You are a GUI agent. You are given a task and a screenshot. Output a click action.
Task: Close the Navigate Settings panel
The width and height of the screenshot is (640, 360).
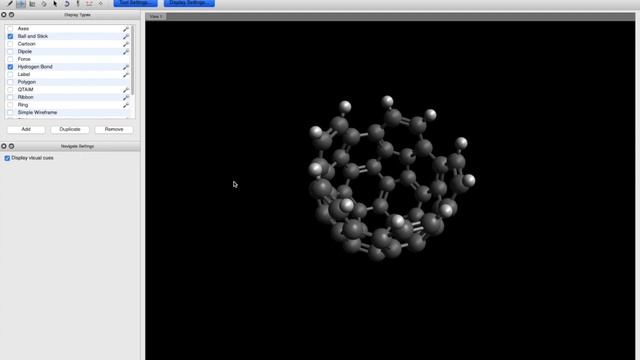click(x=4, y=146)
